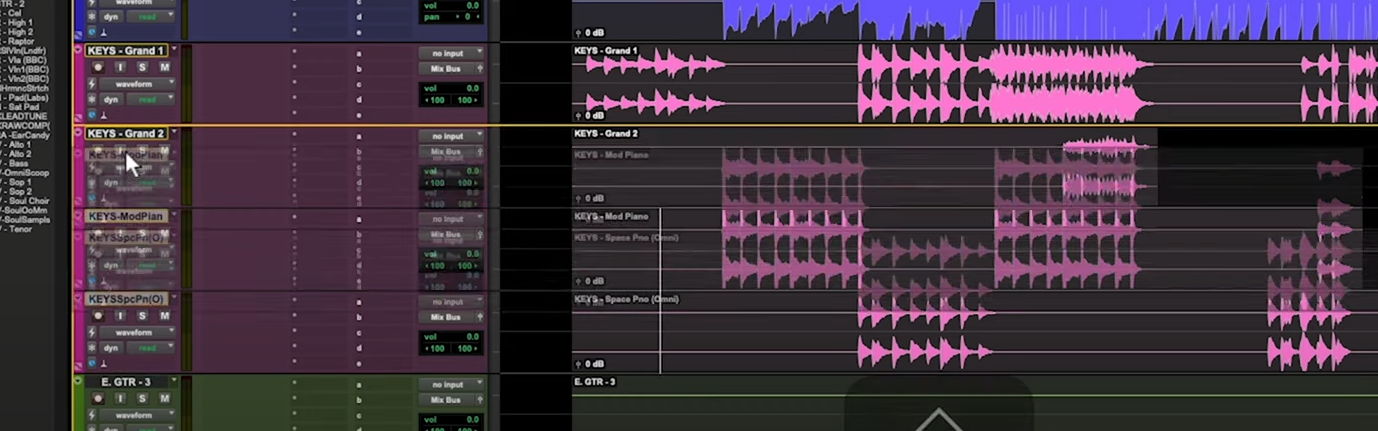Open elastic audio selector on E. GTR - 3
Viewport: 1378px width, 431px height.
coord(92,415)
